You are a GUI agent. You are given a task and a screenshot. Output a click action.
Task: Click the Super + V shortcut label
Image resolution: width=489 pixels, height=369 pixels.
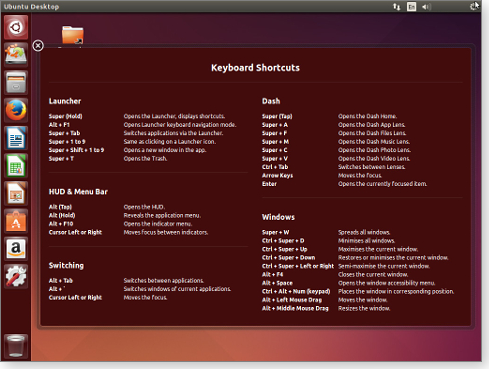pyautogui.click(x=275, y=159)
